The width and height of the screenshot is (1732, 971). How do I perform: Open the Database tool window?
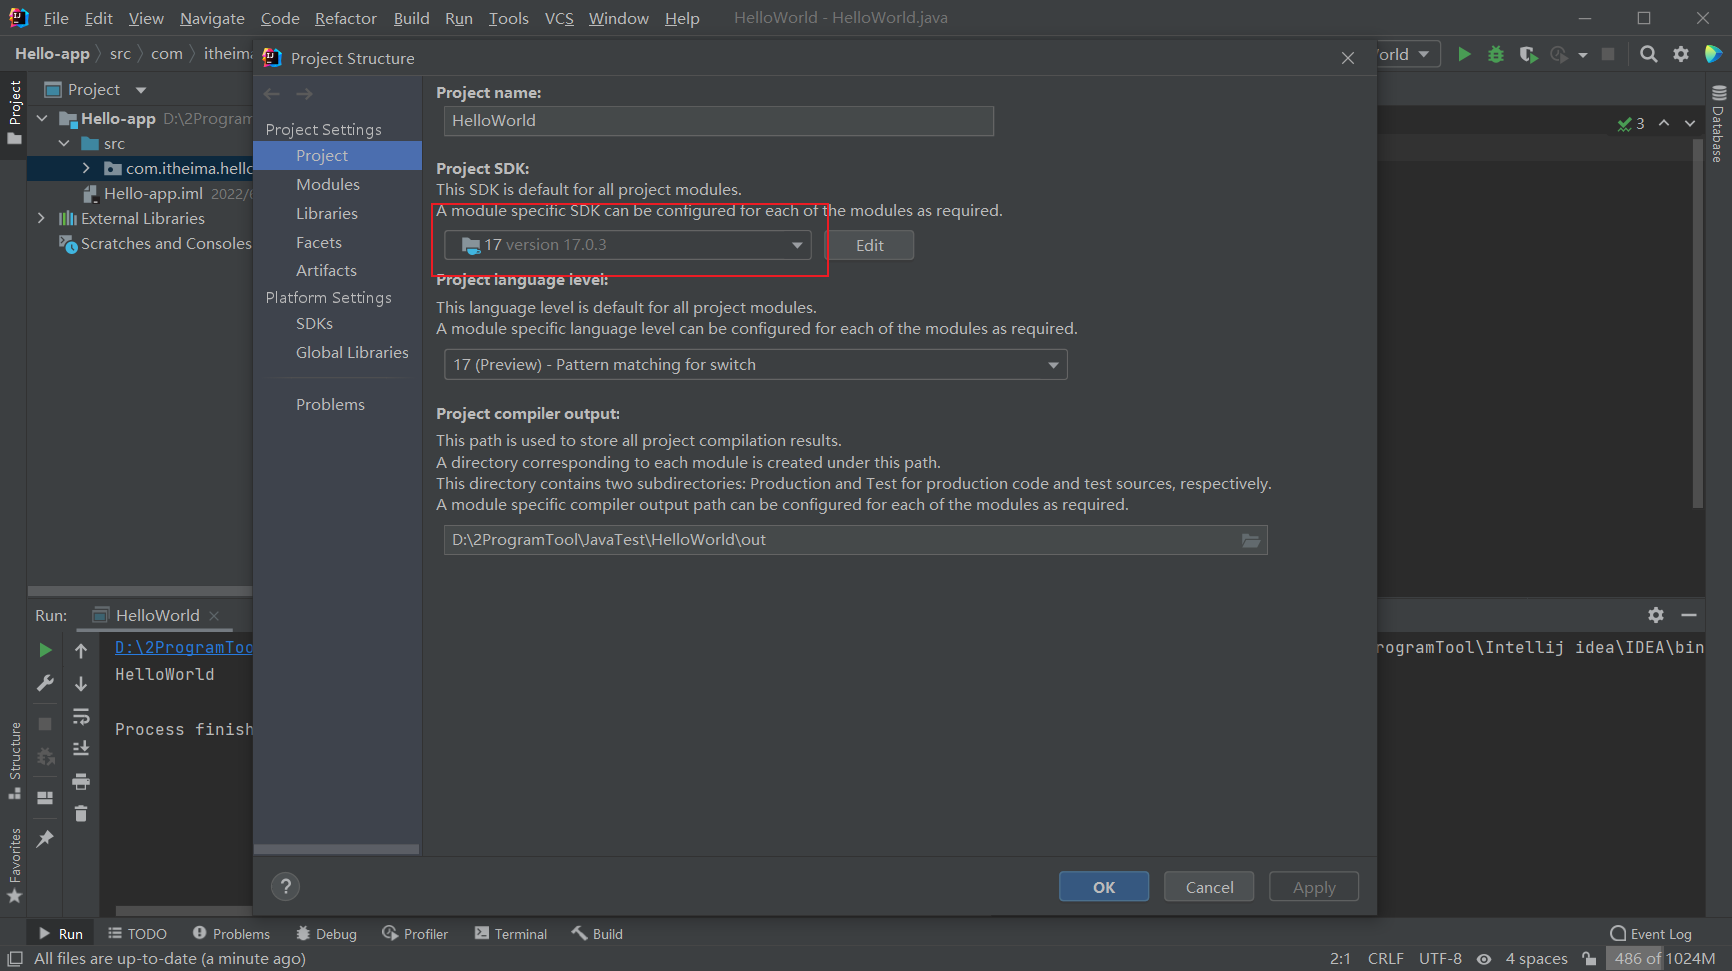click(x=1718, y=124)
